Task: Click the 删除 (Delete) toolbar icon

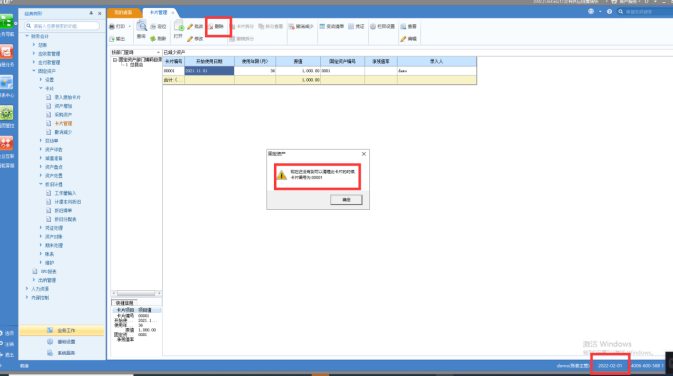Action: 211,27
